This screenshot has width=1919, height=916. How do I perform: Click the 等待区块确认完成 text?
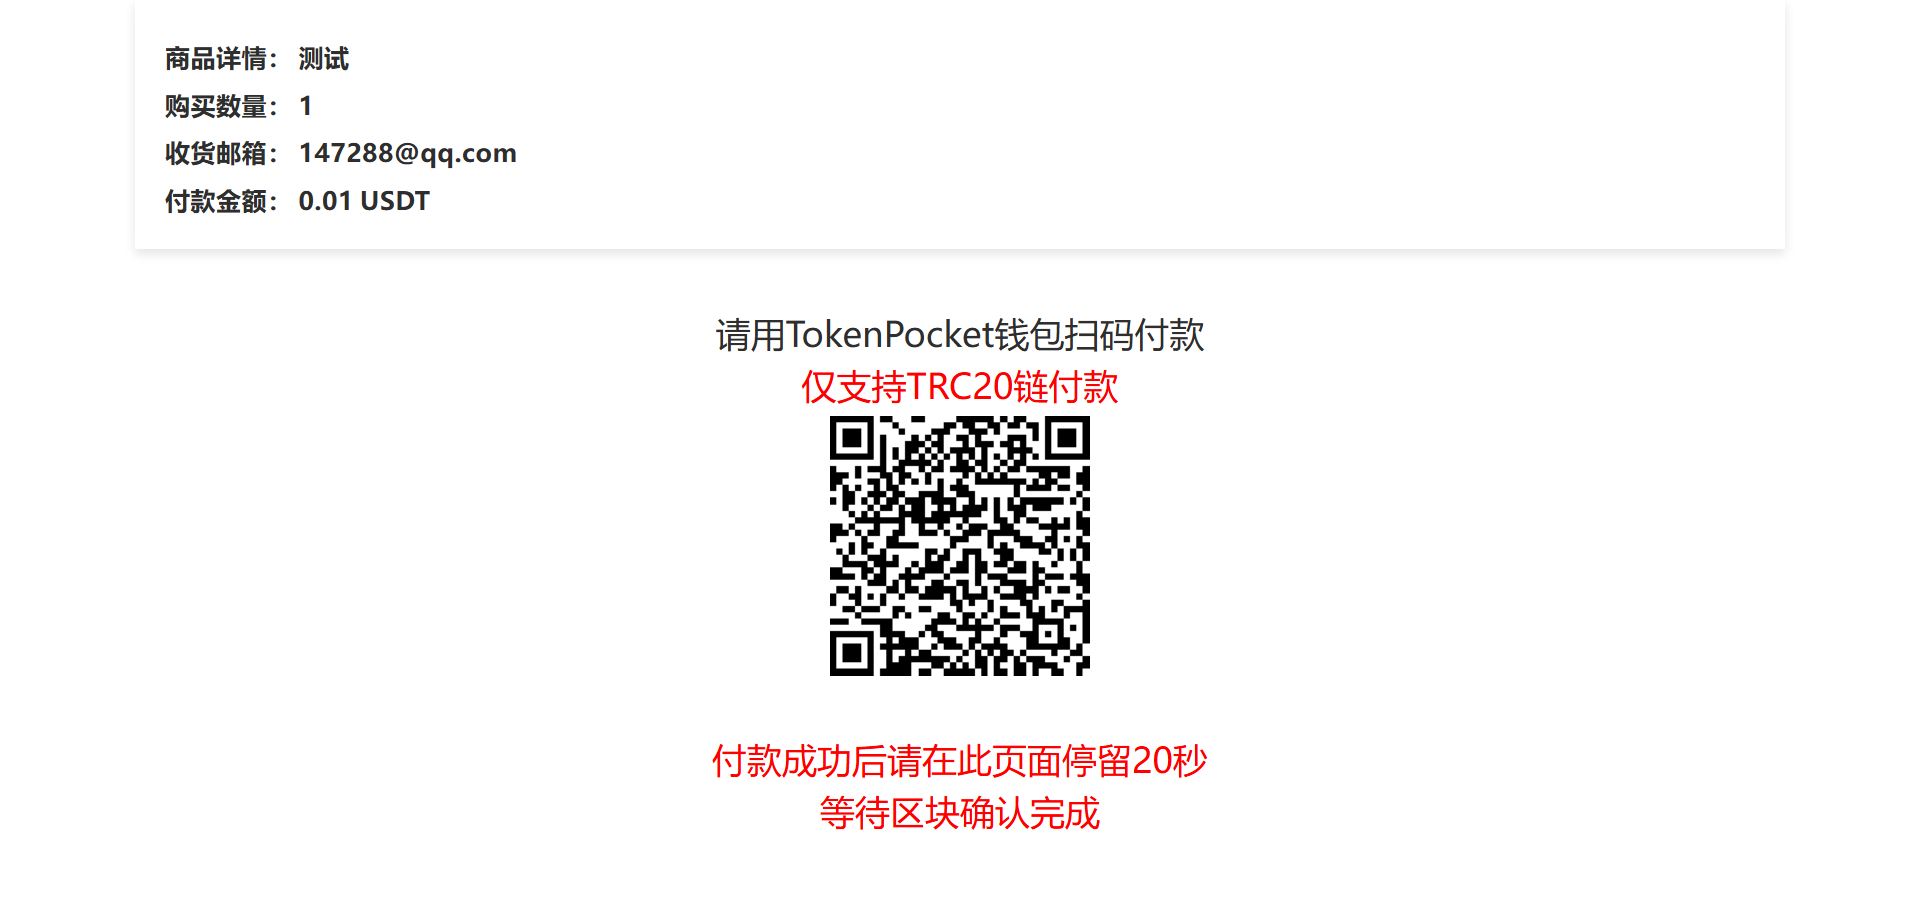(x=960, y=813)
